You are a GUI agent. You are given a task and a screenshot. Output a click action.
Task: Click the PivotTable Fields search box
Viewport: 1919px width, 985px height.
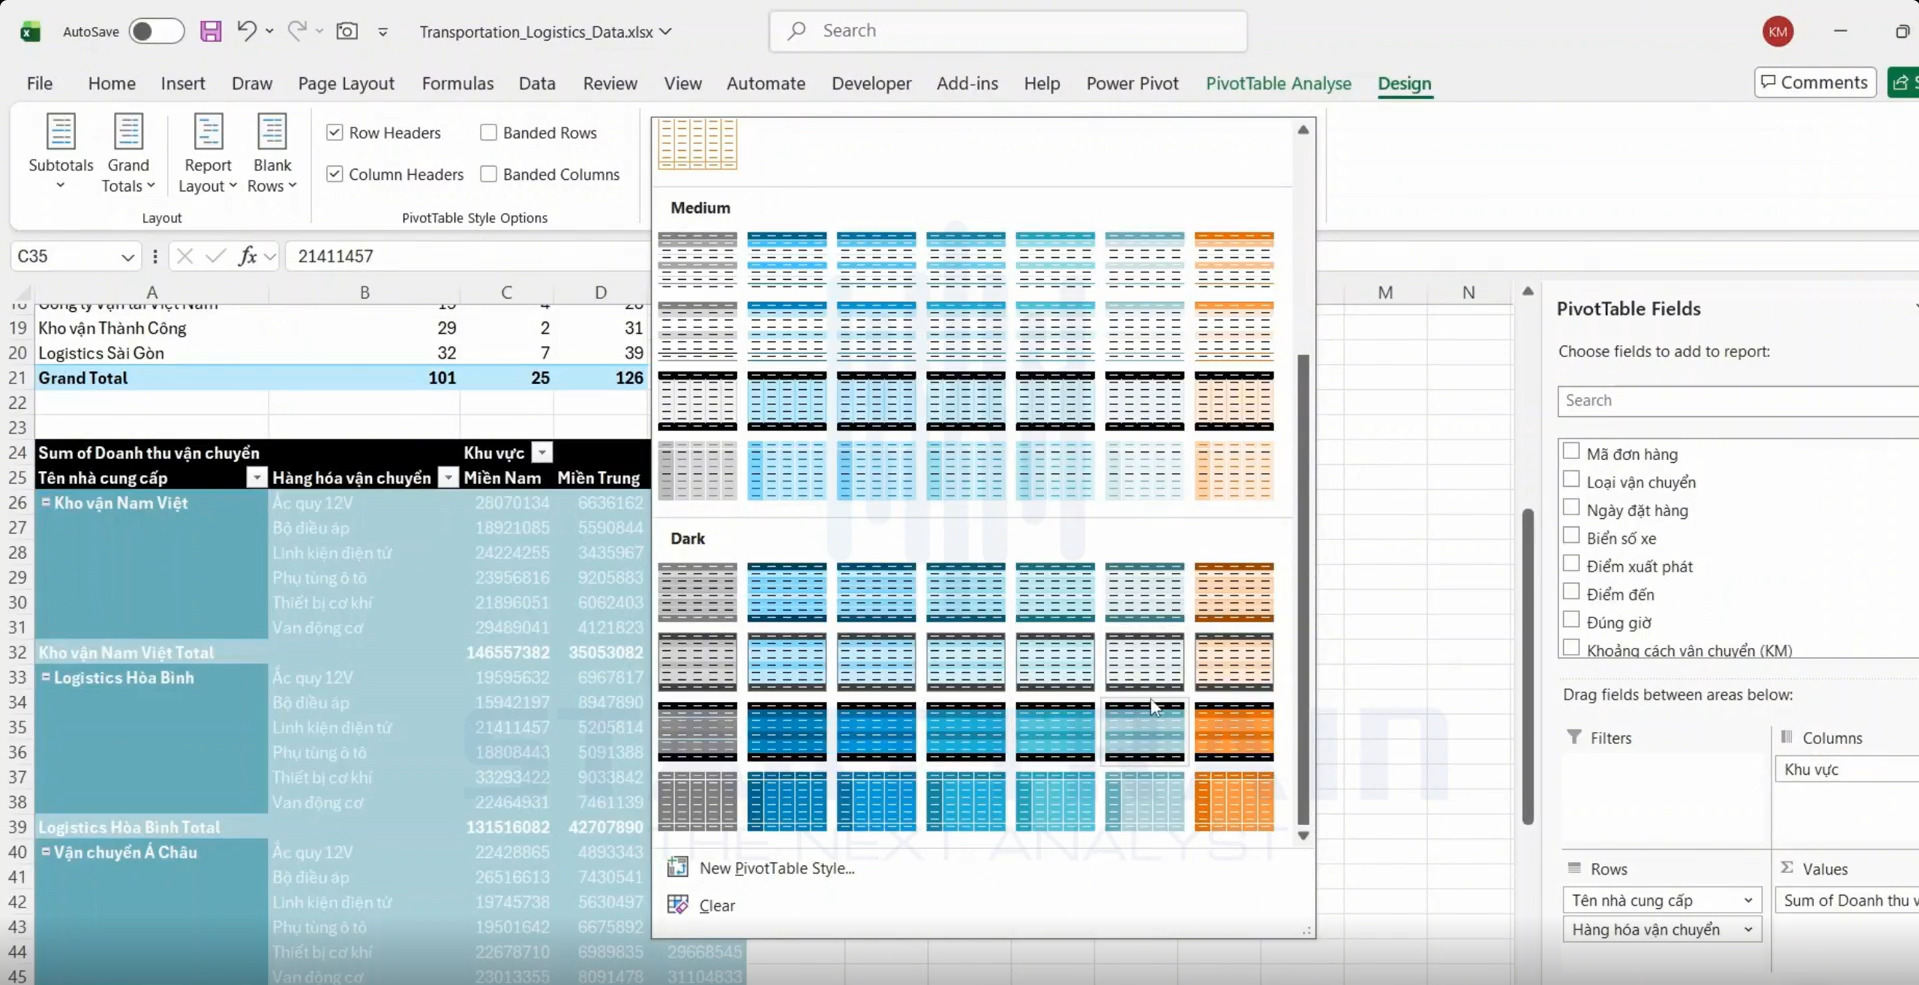[1738, 400]
